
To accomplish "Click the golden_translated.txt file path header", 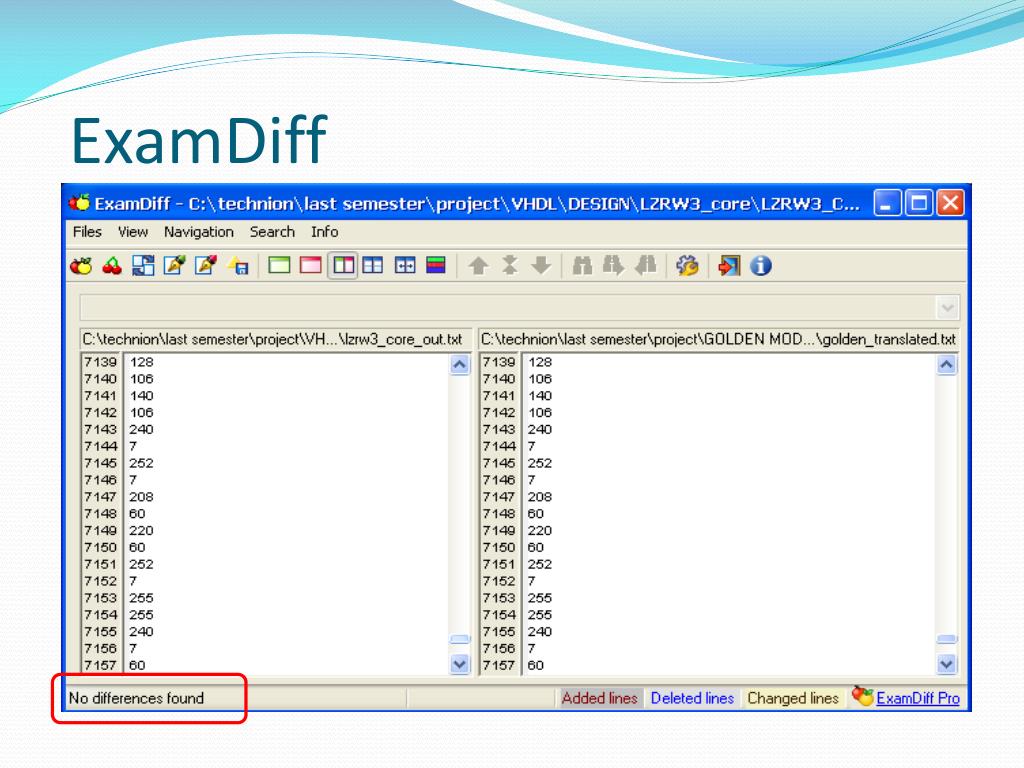I will click(718, 340).
